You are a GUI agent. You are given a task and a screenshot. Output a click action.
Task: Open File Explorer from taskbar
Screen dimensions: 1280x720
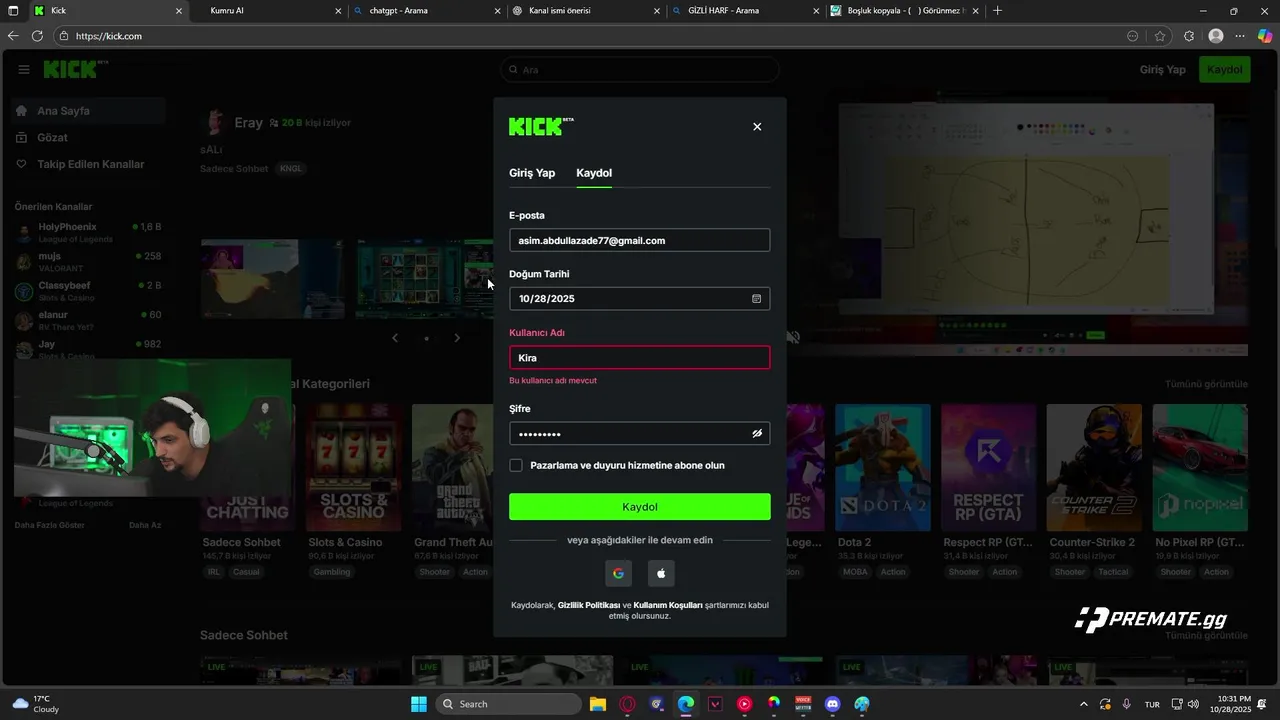click(x=598, y=704)
